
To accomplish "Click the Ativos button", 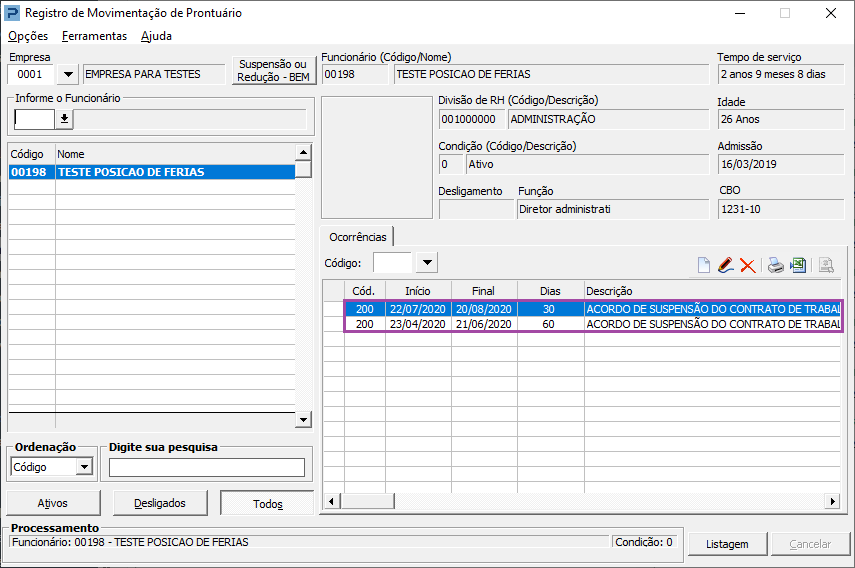I will [x=53, y=503].
